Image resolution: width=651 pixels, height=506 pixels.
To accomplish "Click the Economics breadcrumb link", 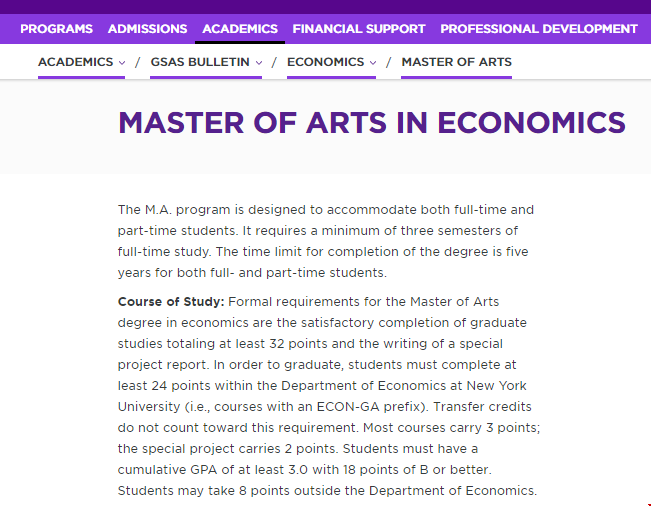I will pos(325,62).
